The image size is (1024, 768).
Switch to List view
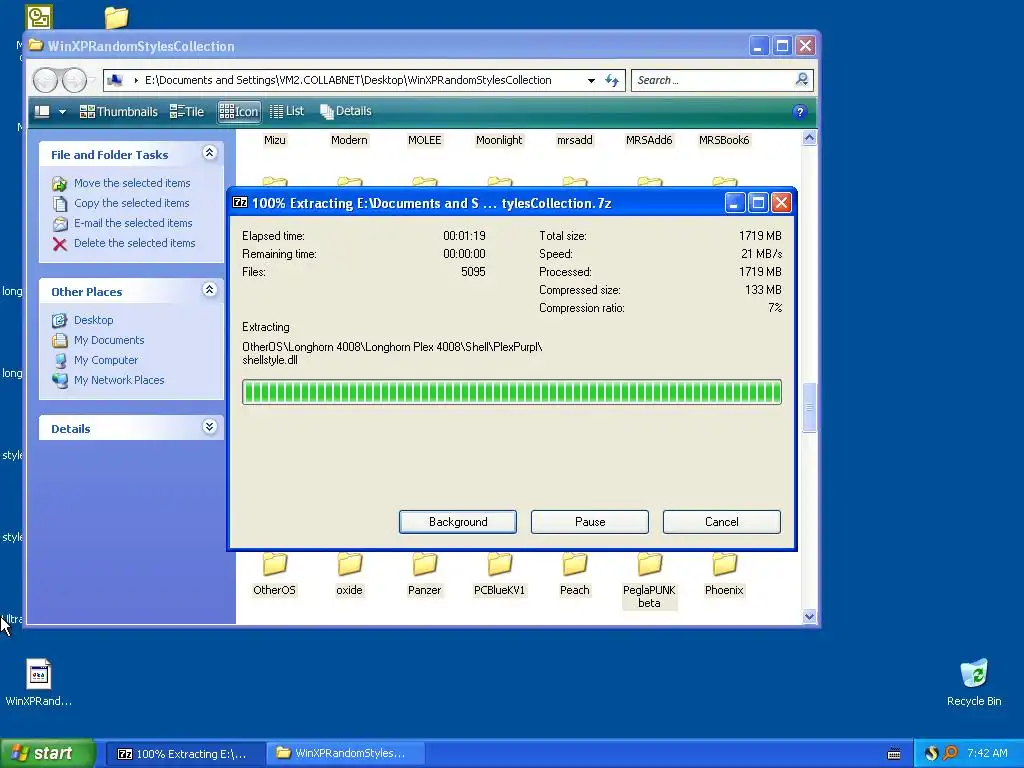287,112
